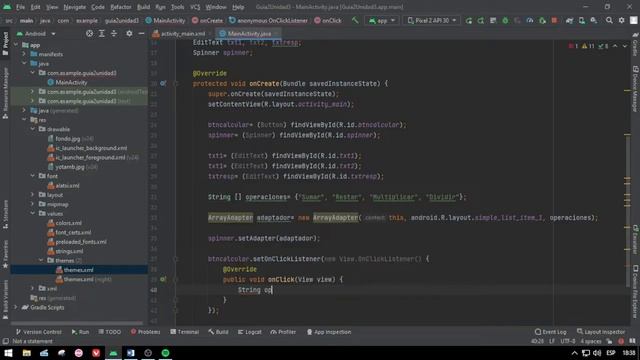Toggle the Favorites tool window
This screenshot has width=640, height=360.
[5, 254]
